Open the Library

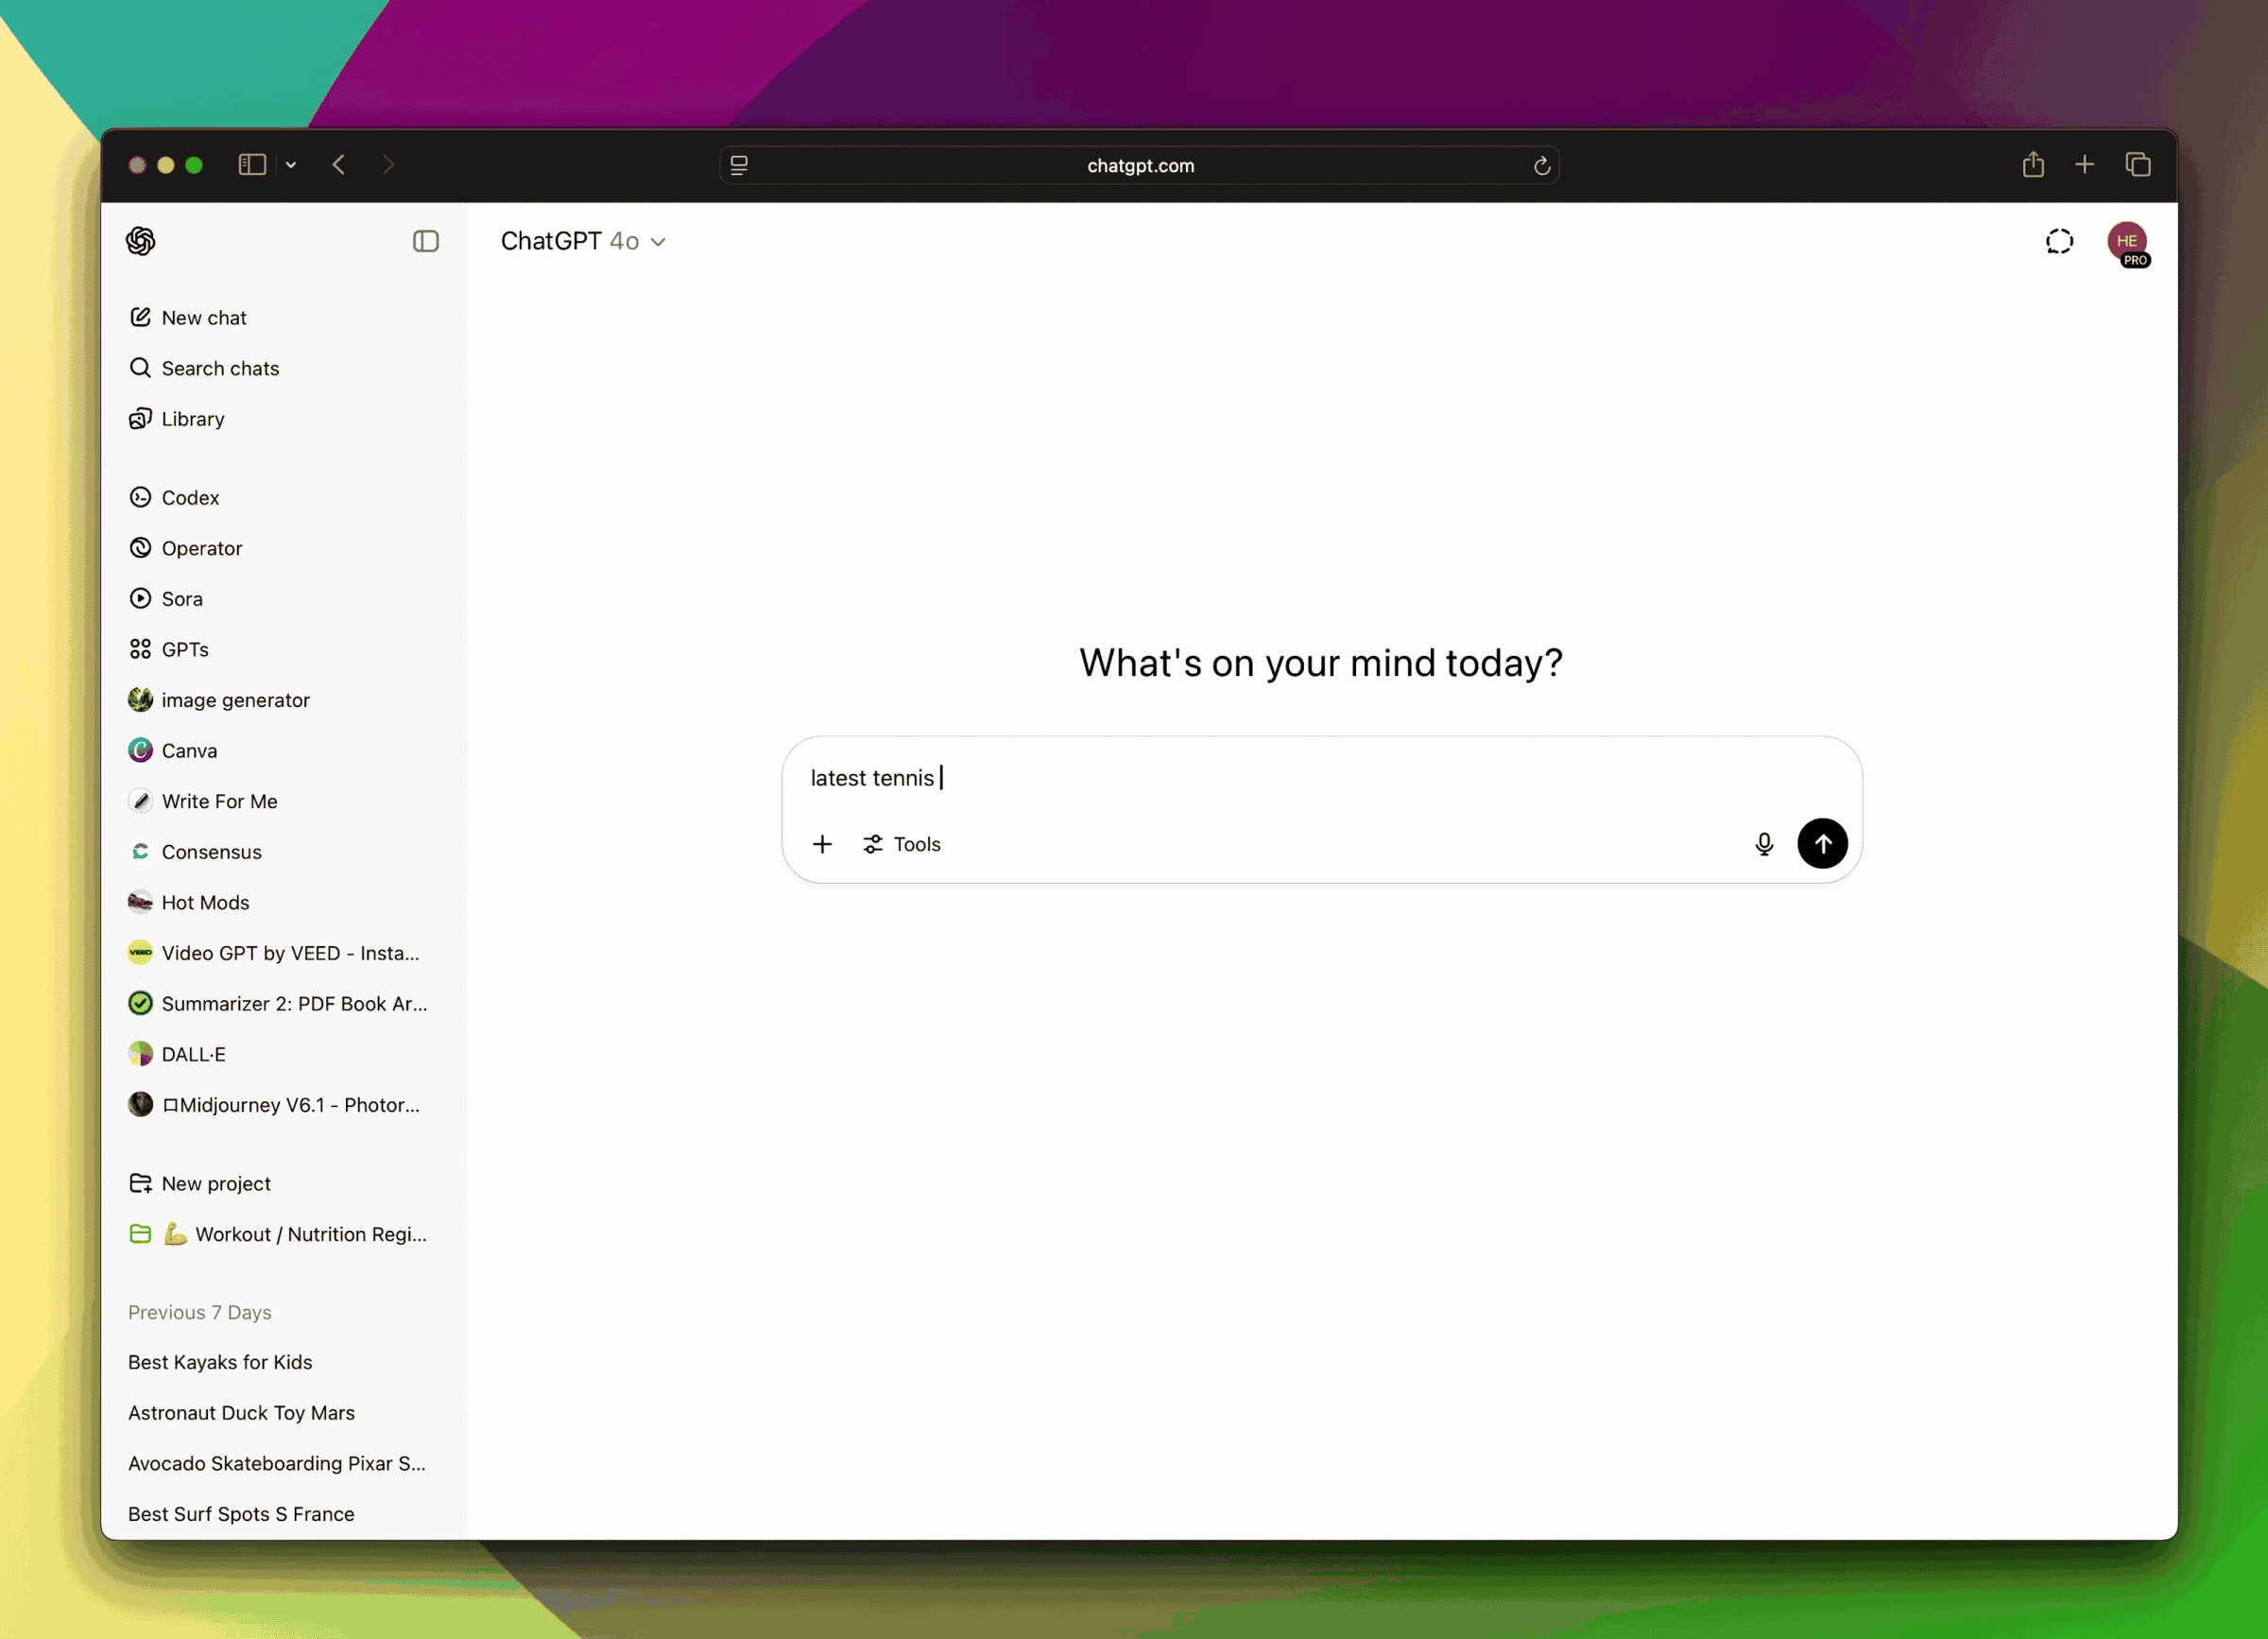click(x=193, y=419)
